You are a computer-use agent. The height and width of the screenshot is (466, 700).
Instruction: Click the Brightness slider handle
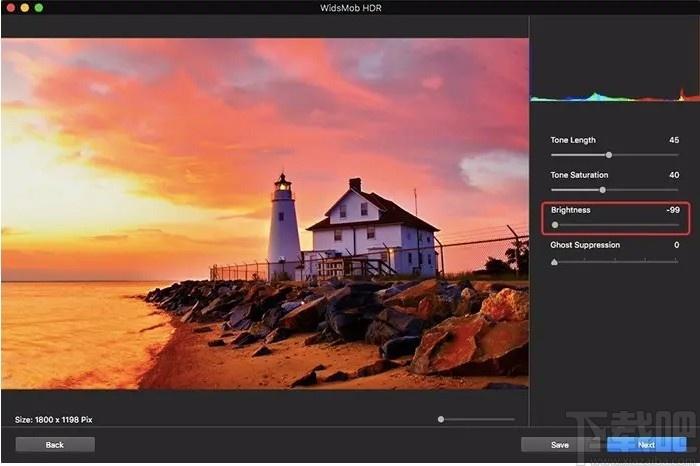point(555,225)
